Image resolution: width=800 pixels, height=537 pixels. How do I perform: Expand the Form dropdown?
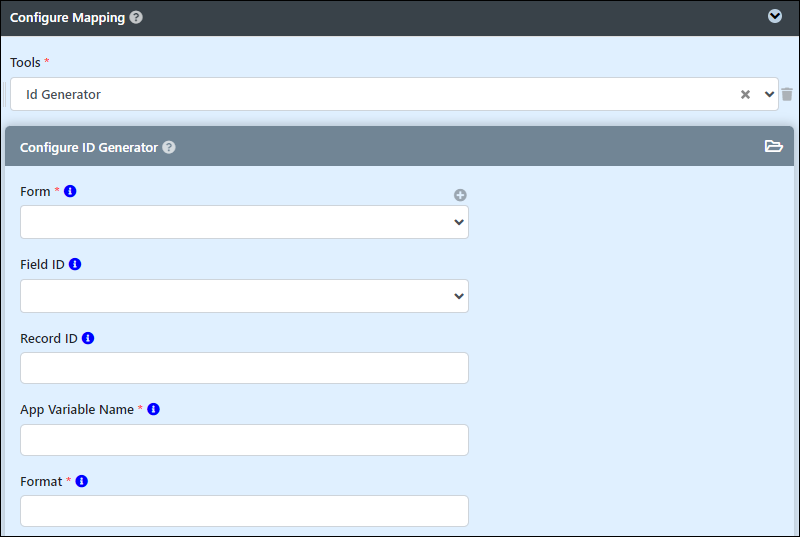point(244,222)
